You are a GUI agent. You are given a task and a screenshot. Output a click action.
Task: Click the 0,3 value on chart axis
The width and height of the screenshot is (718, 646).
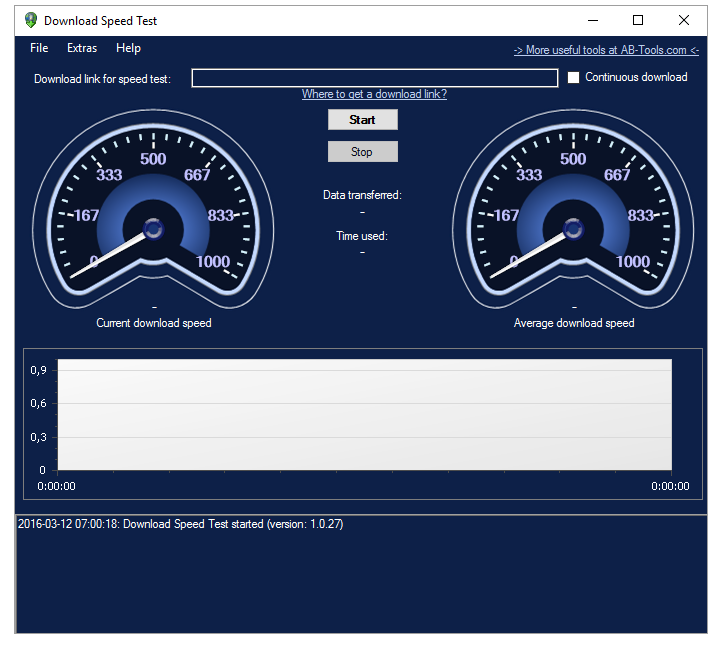point(38,437)
